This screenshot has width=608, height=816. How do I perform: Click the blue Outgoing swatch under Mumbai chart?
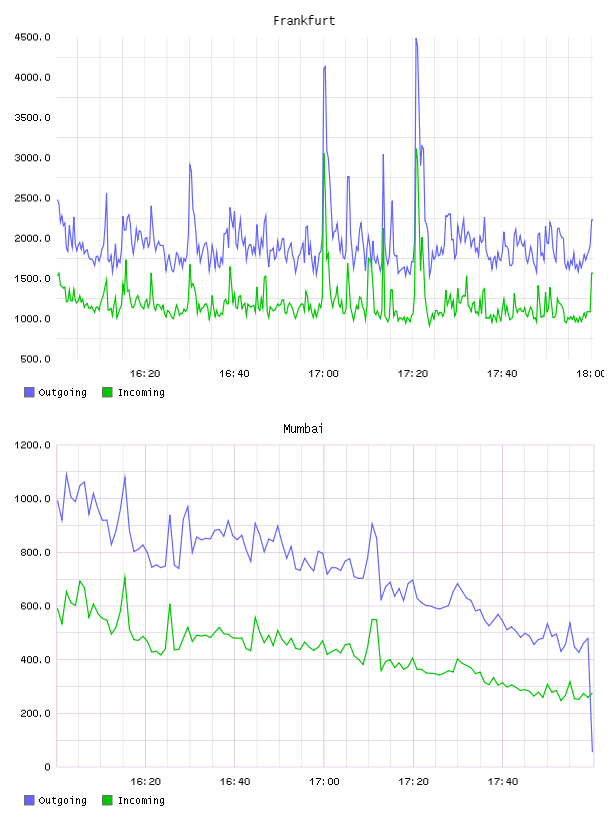click(x=29, y=800)
